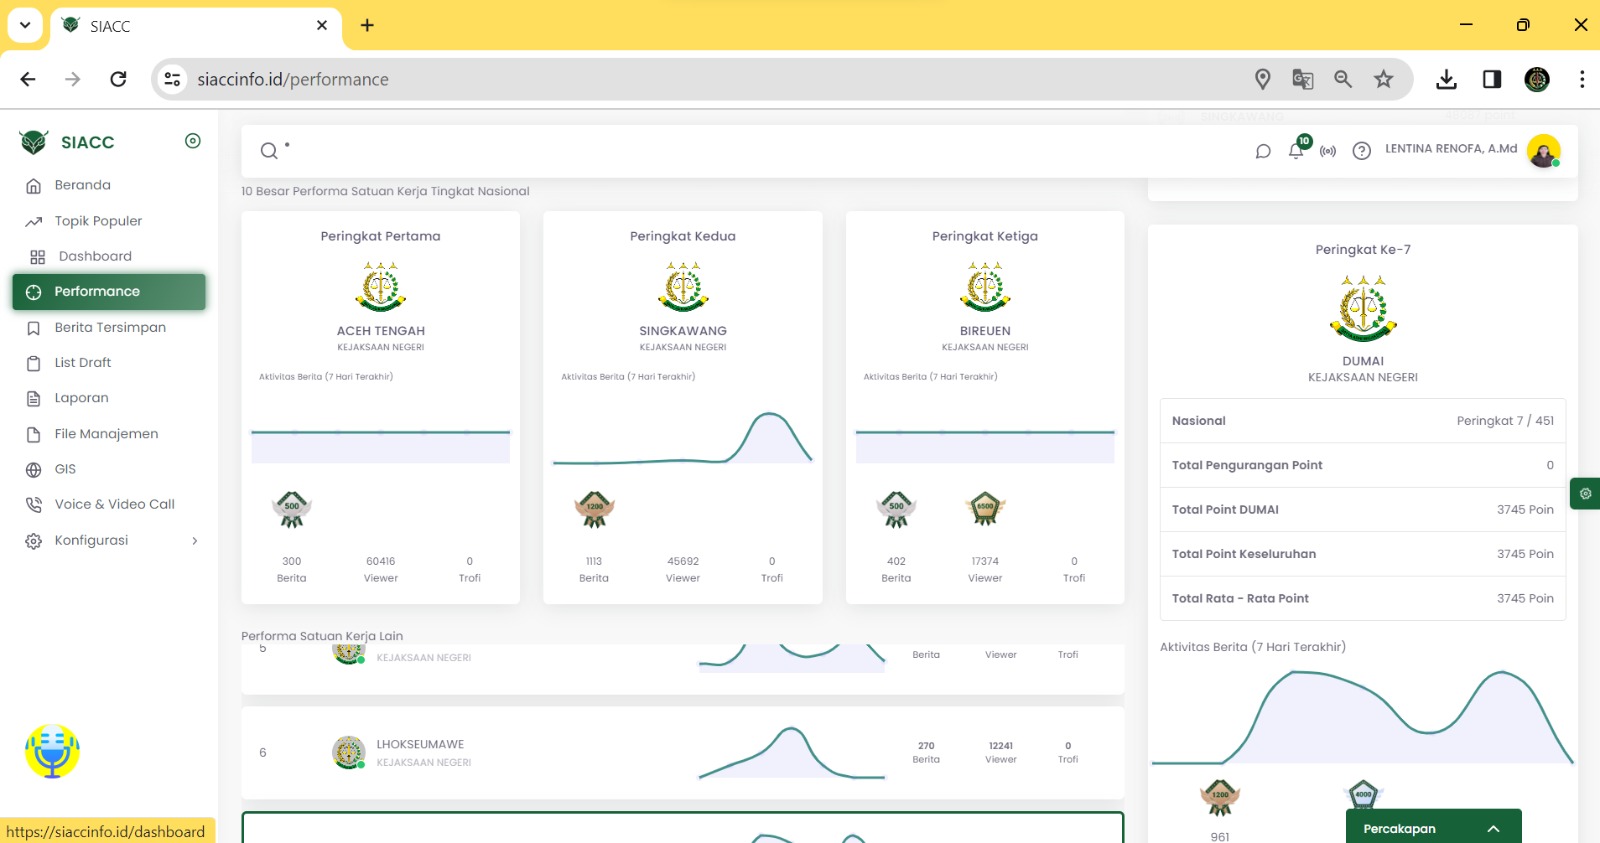This screenshot has width=1600, height=843.
Task: Click the ACEH TENGAH unit emblem
Action: point(381,287)
